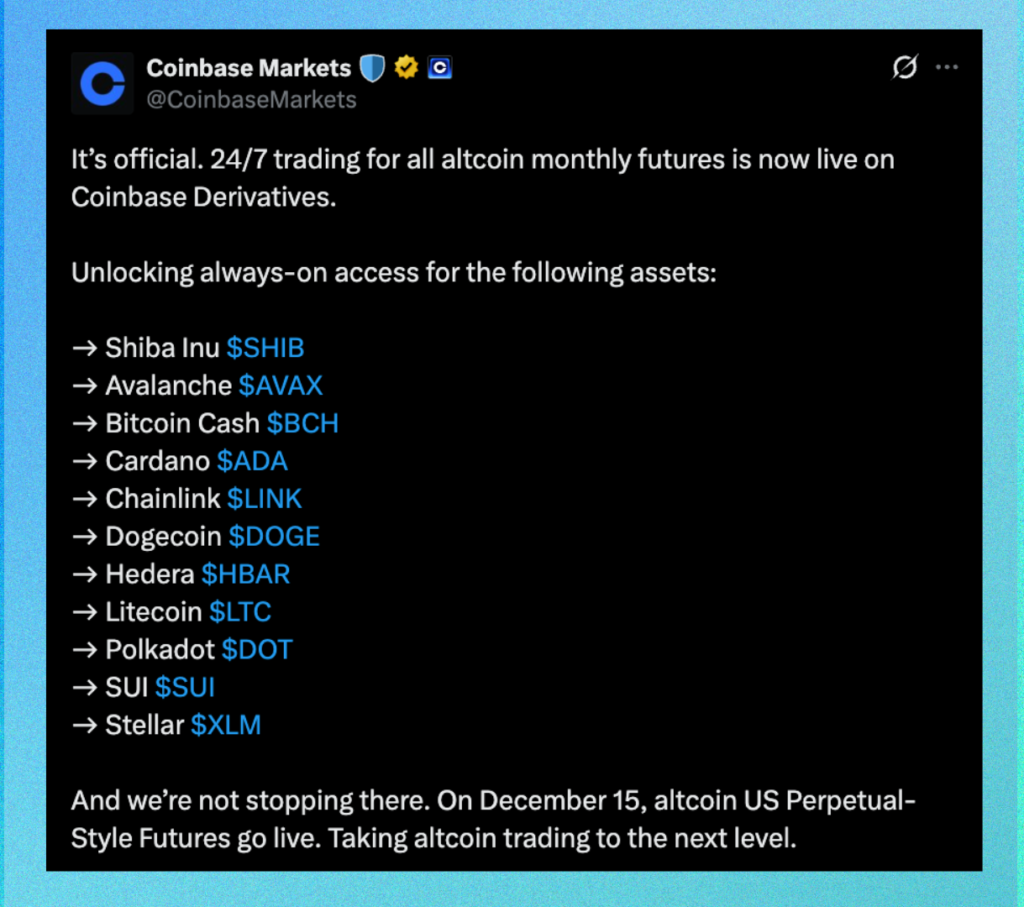Click the @CoinbaseMarkets handle
The height and width of the screenshot is (907, 1024).
click(251, 99)
